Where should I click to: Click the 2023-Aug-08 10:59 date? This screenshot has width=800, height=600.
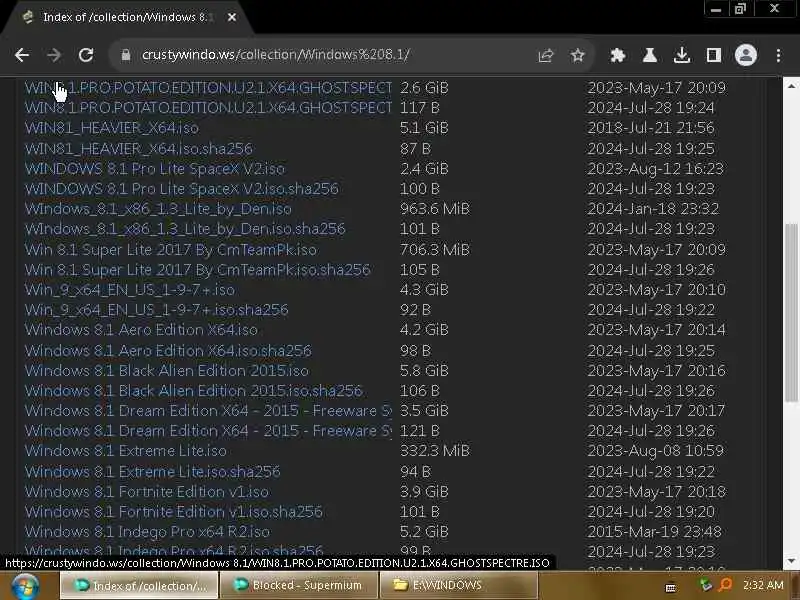(655, 451)
